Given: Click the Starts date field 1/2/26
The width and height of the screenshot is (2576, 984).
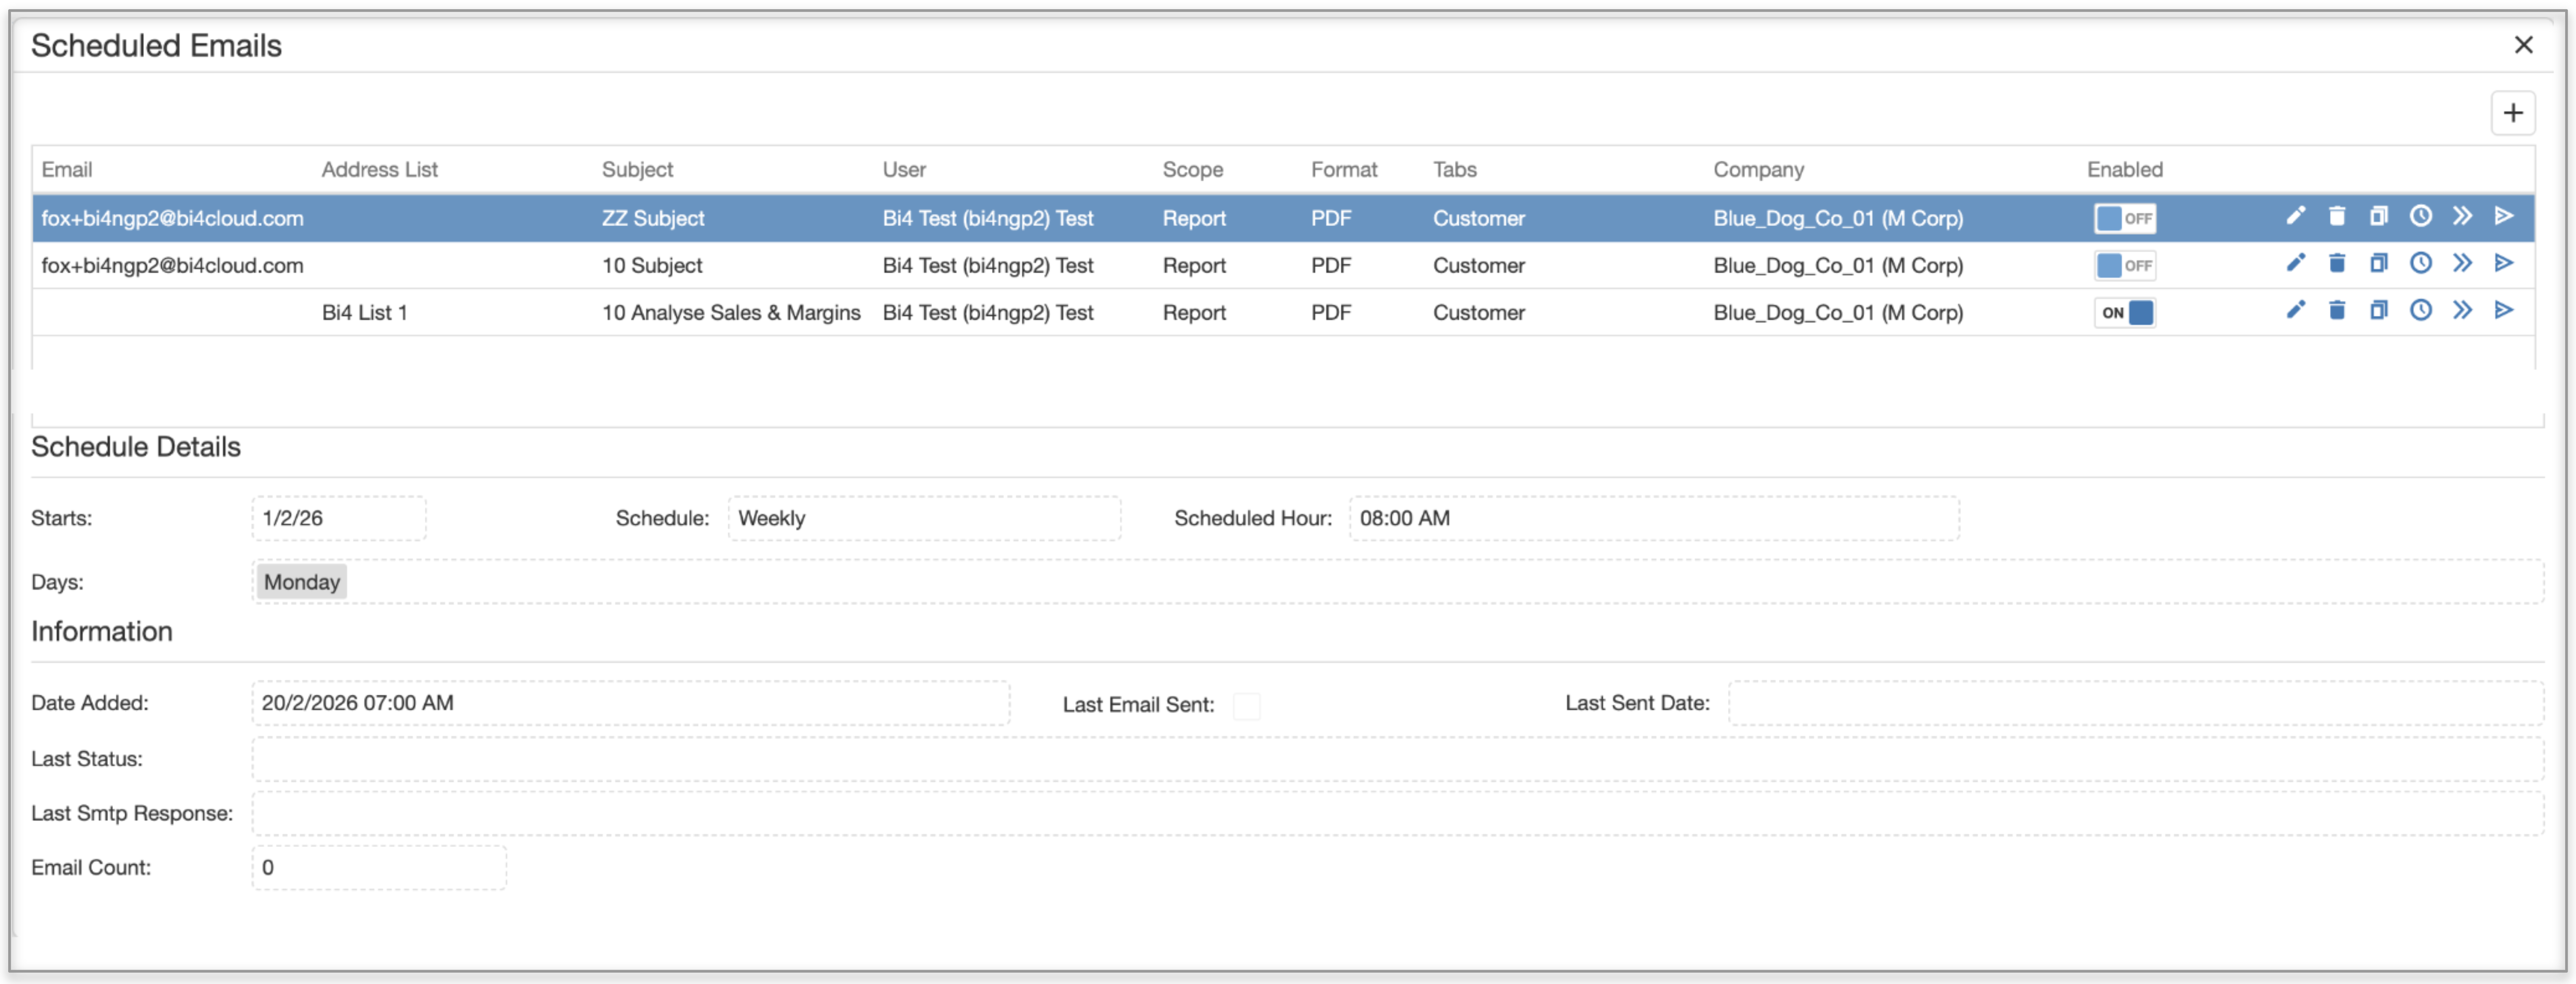Looking at the screenshot, I should click(x=339, y=518).
